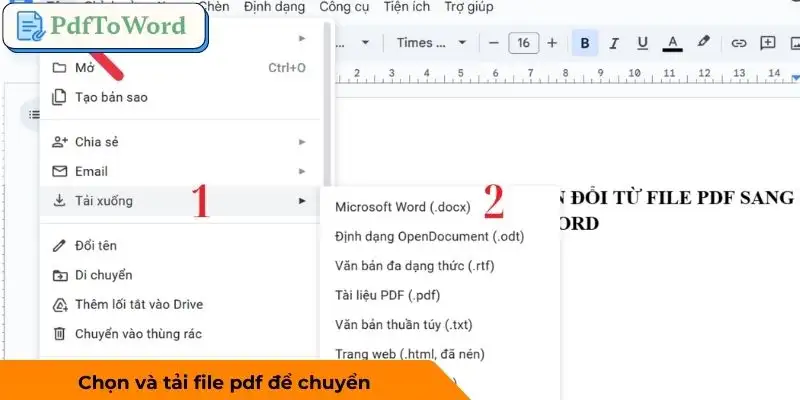Select Đổi tên menu entry
The width and height of the screenshot is (800, 400).
[180, 246]
